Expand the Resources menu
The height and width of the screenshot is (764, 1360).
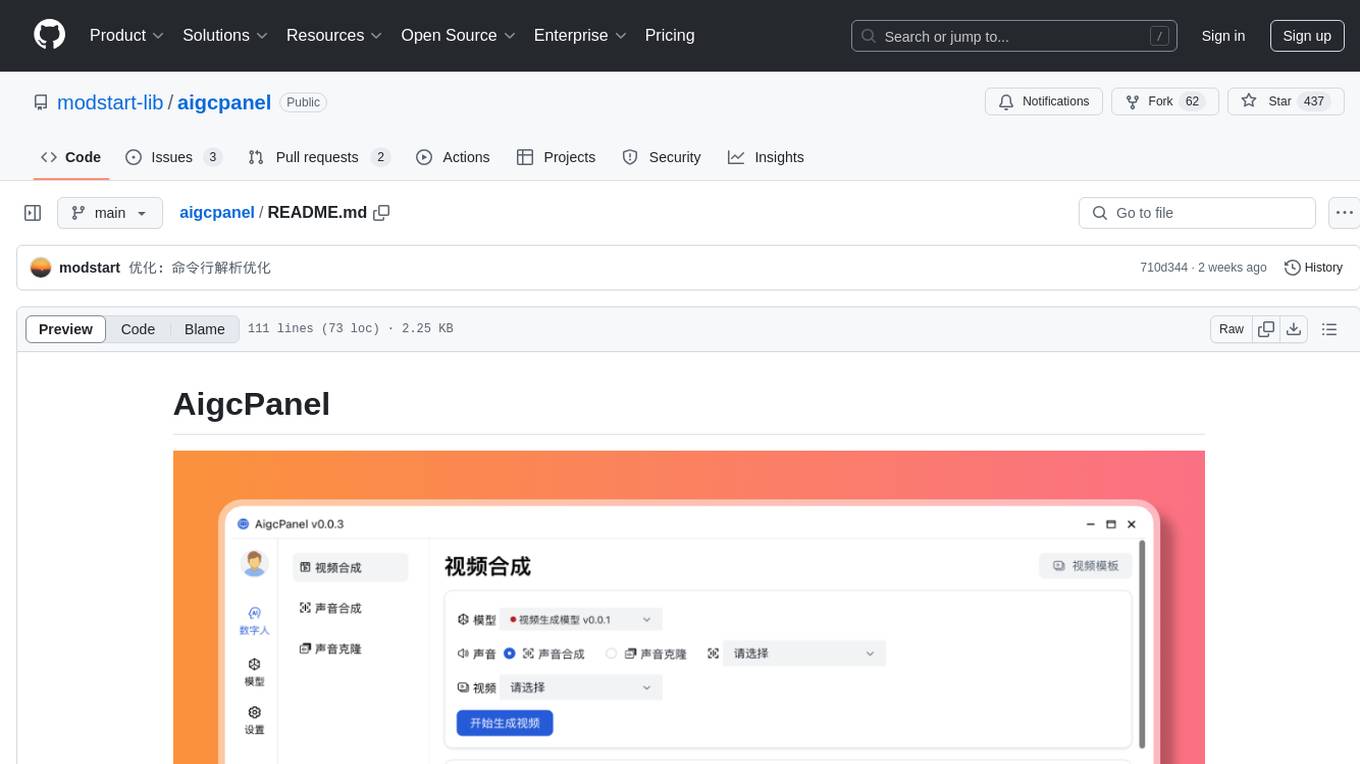pyautogui.click(x=334, y=35)
